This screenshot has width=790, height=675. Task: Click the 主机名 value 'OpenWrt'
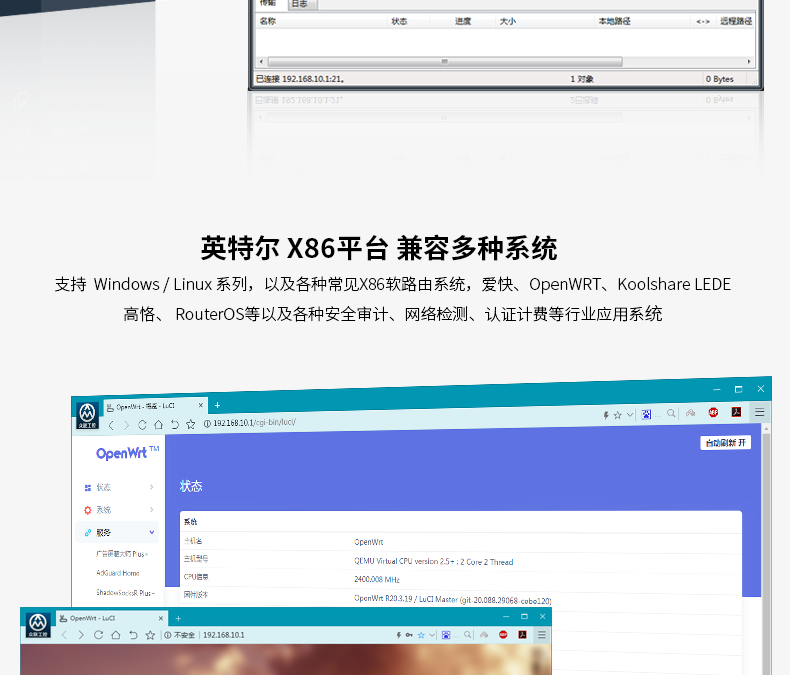click(x=369, y=542)
